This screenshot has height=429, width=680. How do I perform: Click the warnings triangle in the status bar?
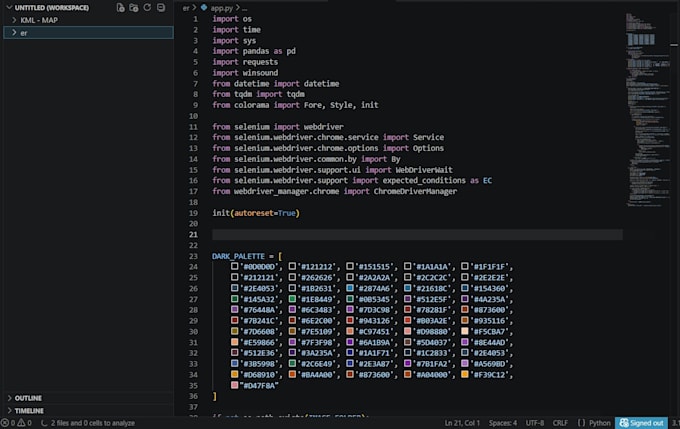click(x=21, y=422)
